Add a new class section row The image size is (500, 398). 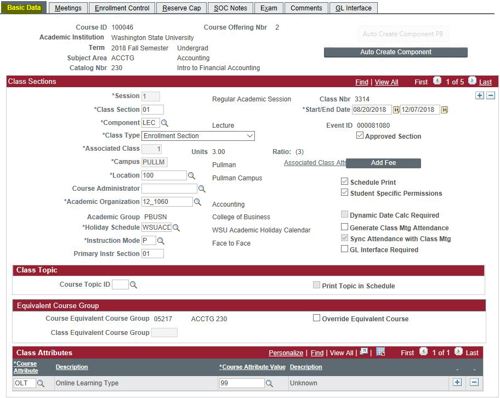pos(480,96)
